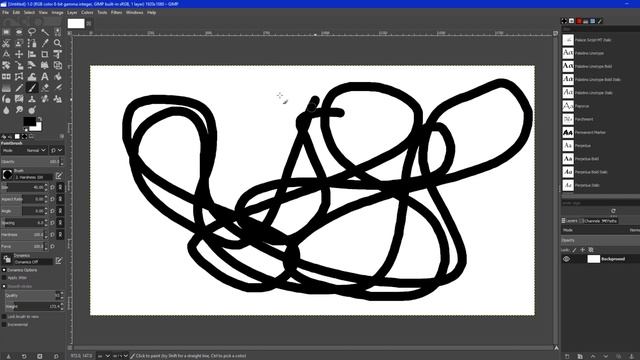The width and height of the screenshot is (640, 360).
Task: Select the Eraser tool
Action: pos(45,87)
